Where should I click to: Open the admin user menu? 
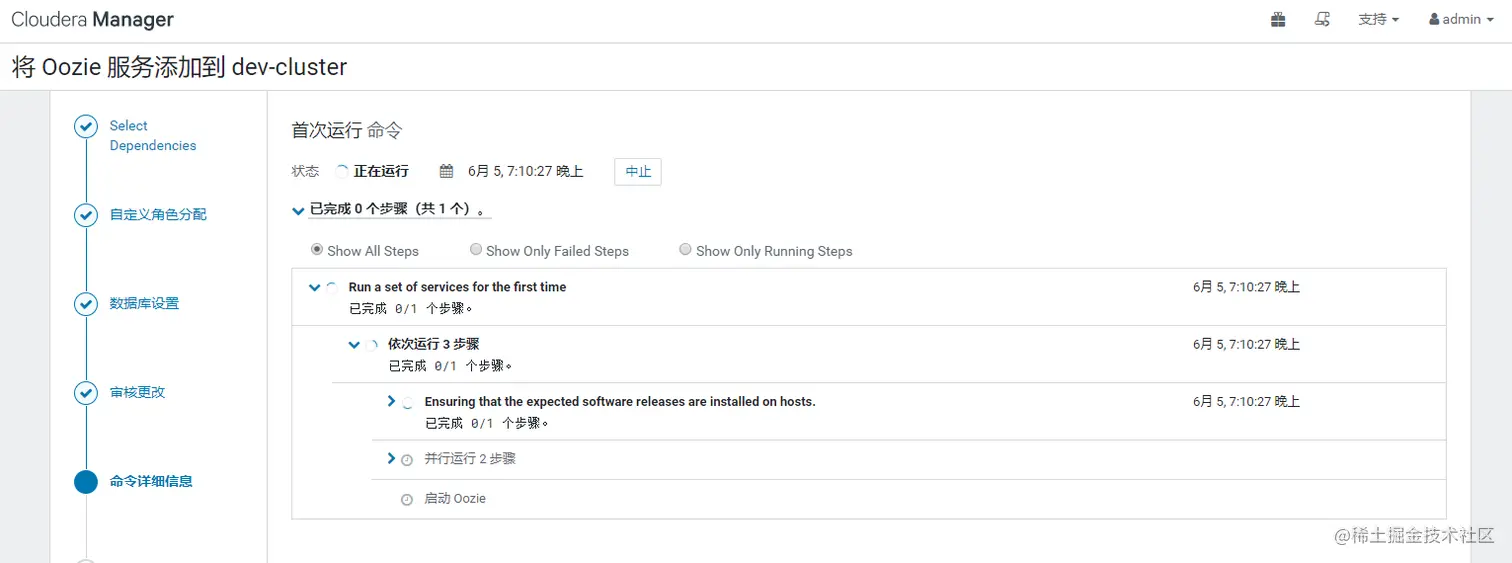(1462, 19)
